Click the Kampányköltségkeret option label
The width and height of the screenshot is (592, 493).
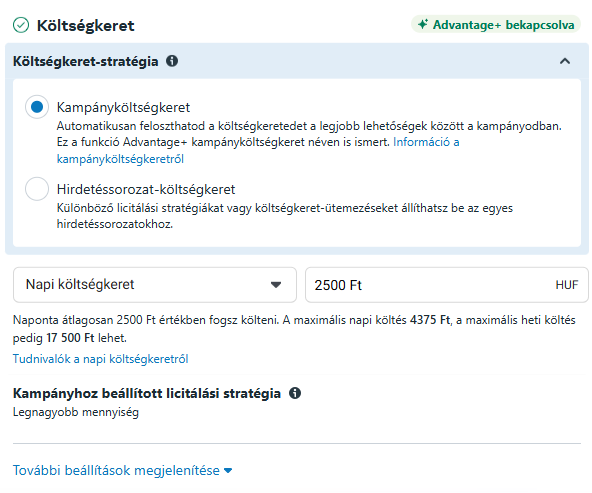[123, 108]
